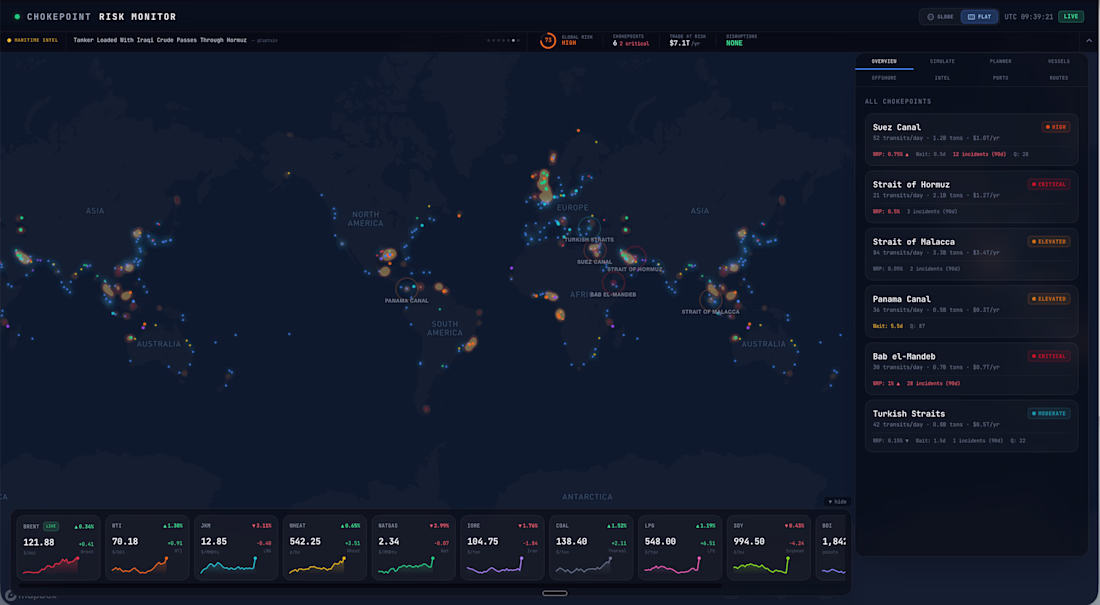The height and width of the screenshot is (605, 1100).
Task: Click the Bab el-Mandeb map marker
Action: (x=613, y=283)
